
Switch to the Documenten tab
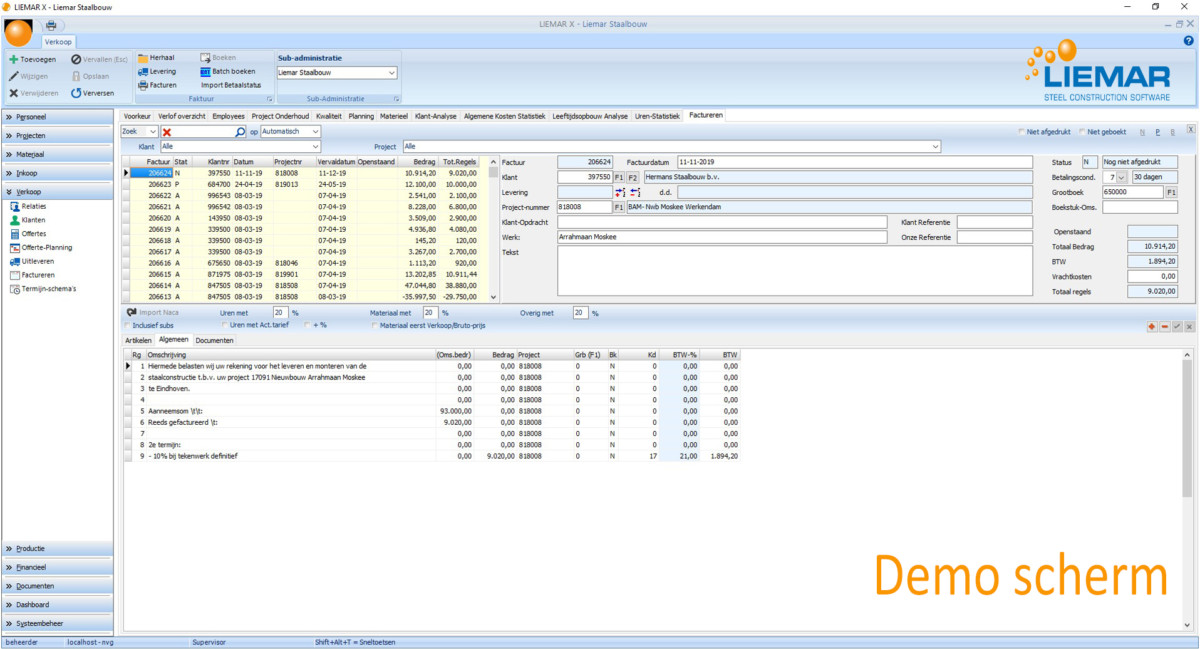coord(214,340)
